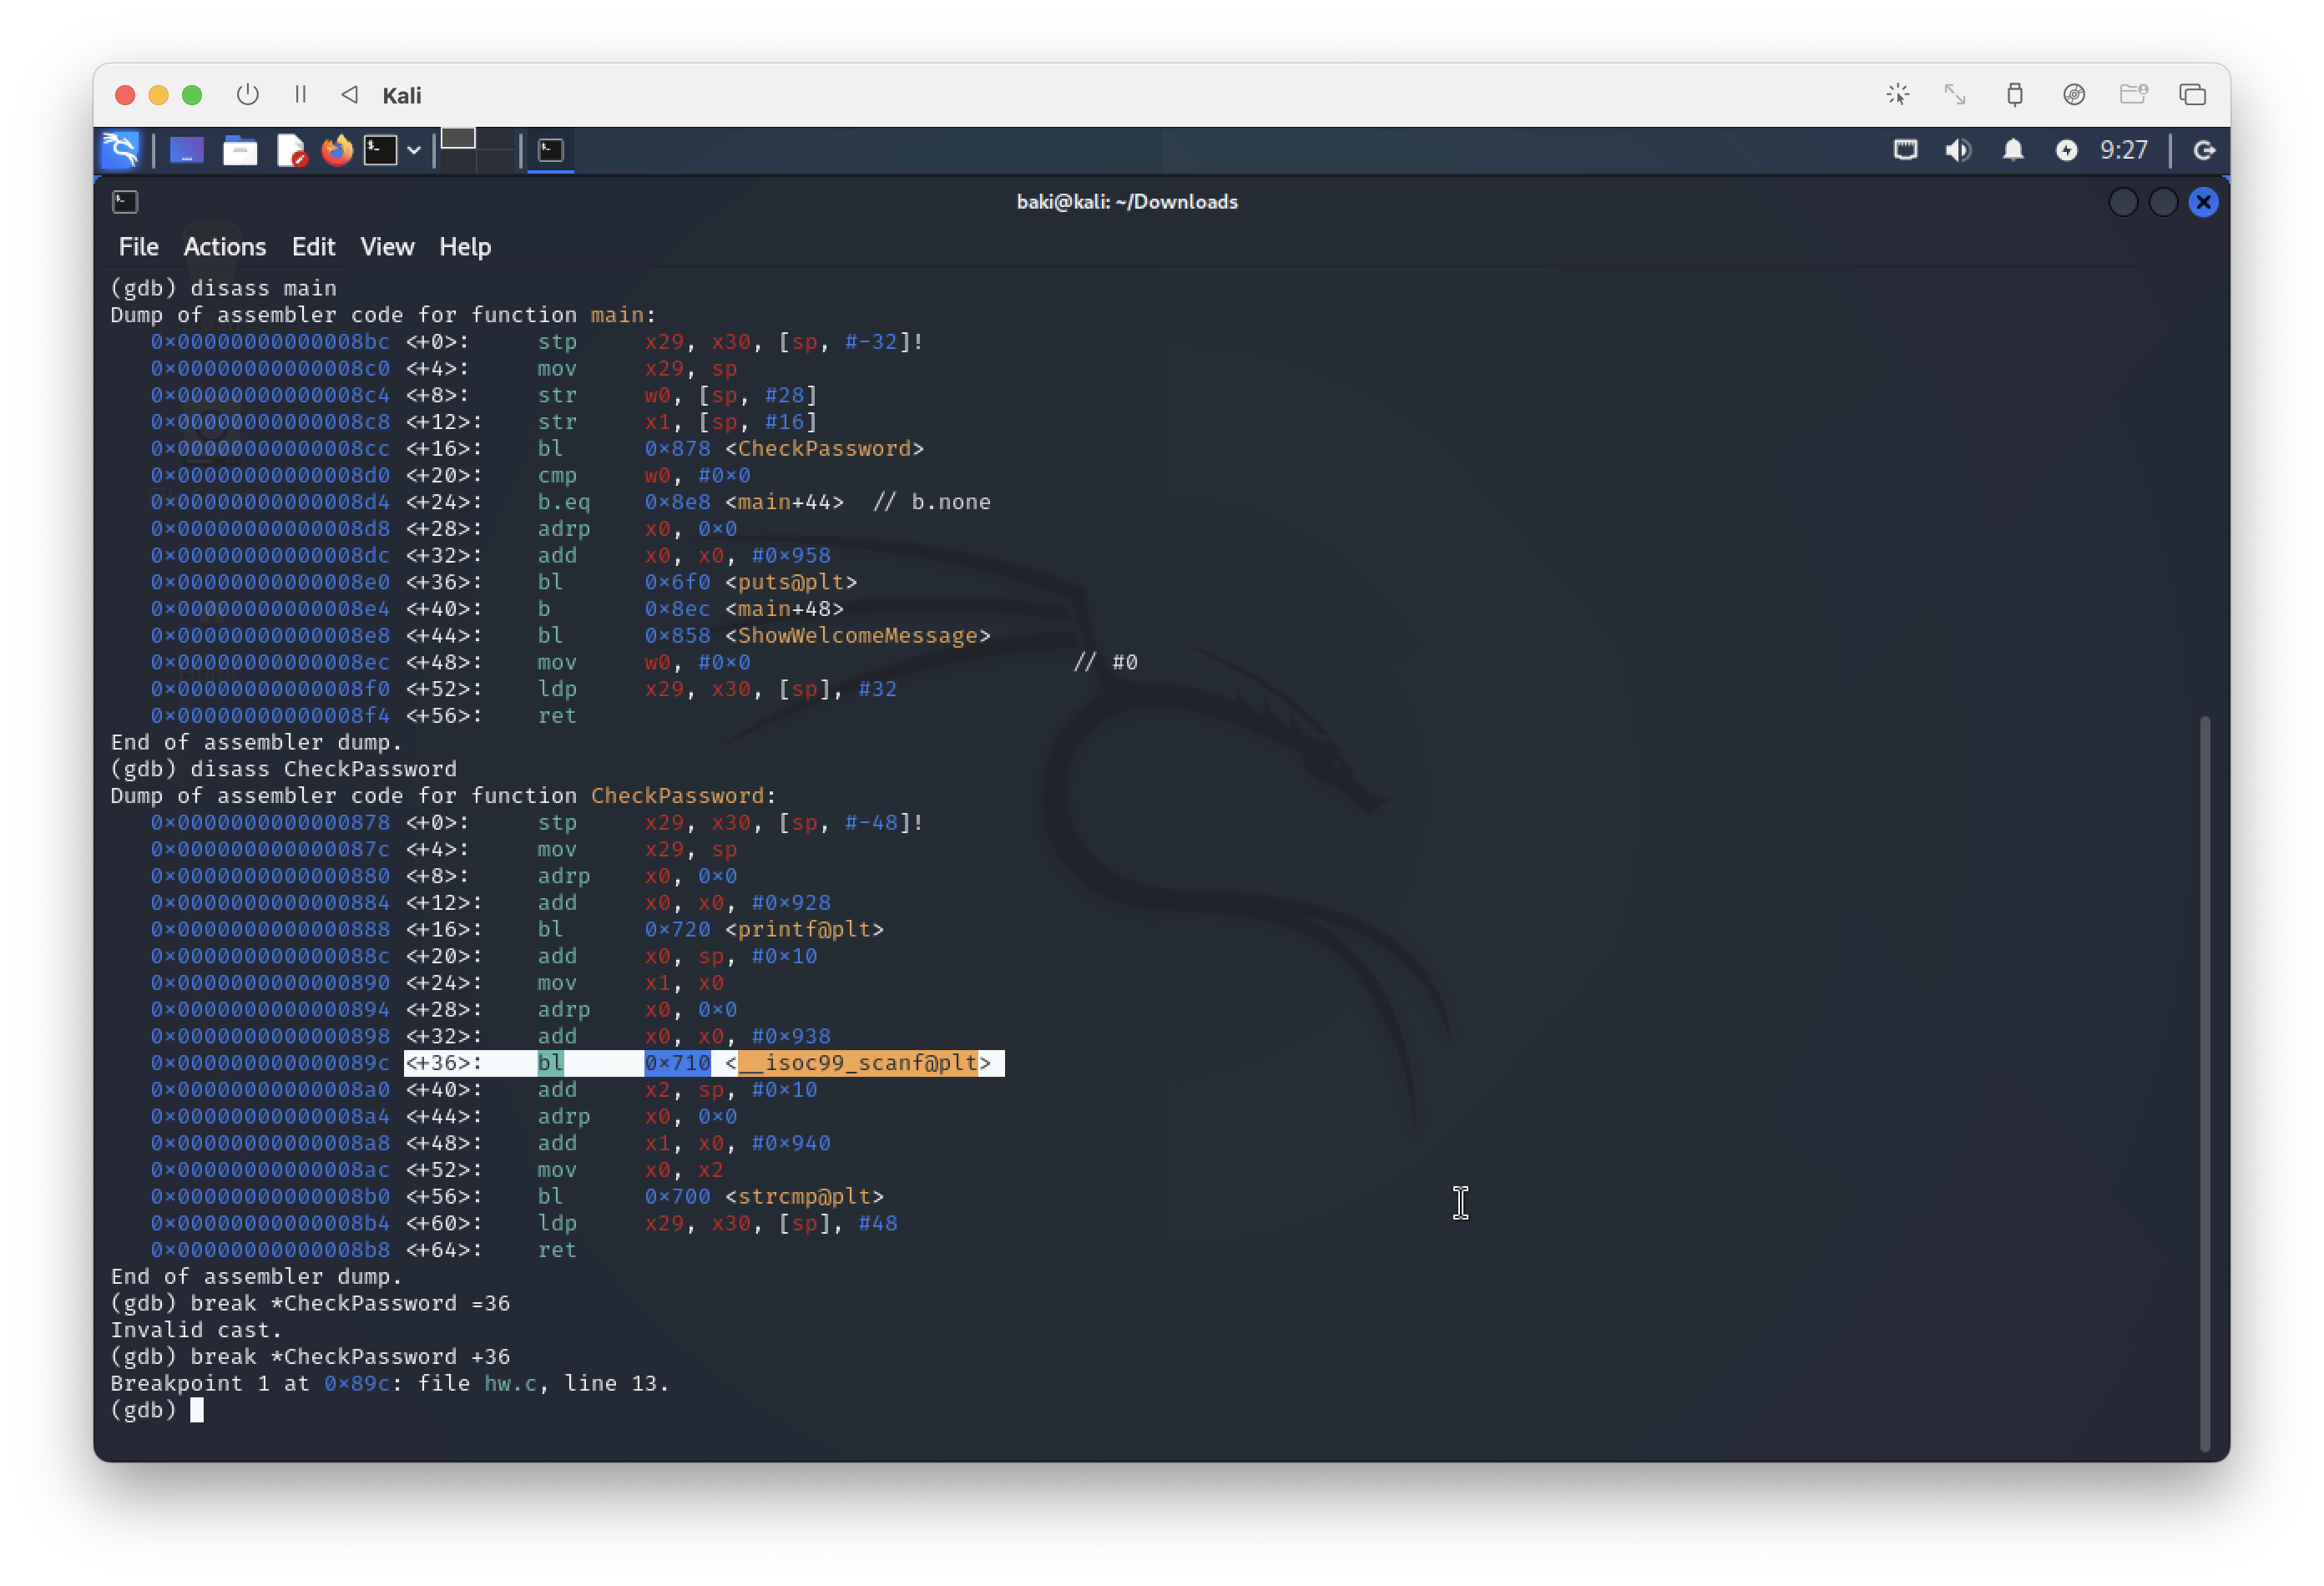
Task: Open the File menu
Action: 138,246
